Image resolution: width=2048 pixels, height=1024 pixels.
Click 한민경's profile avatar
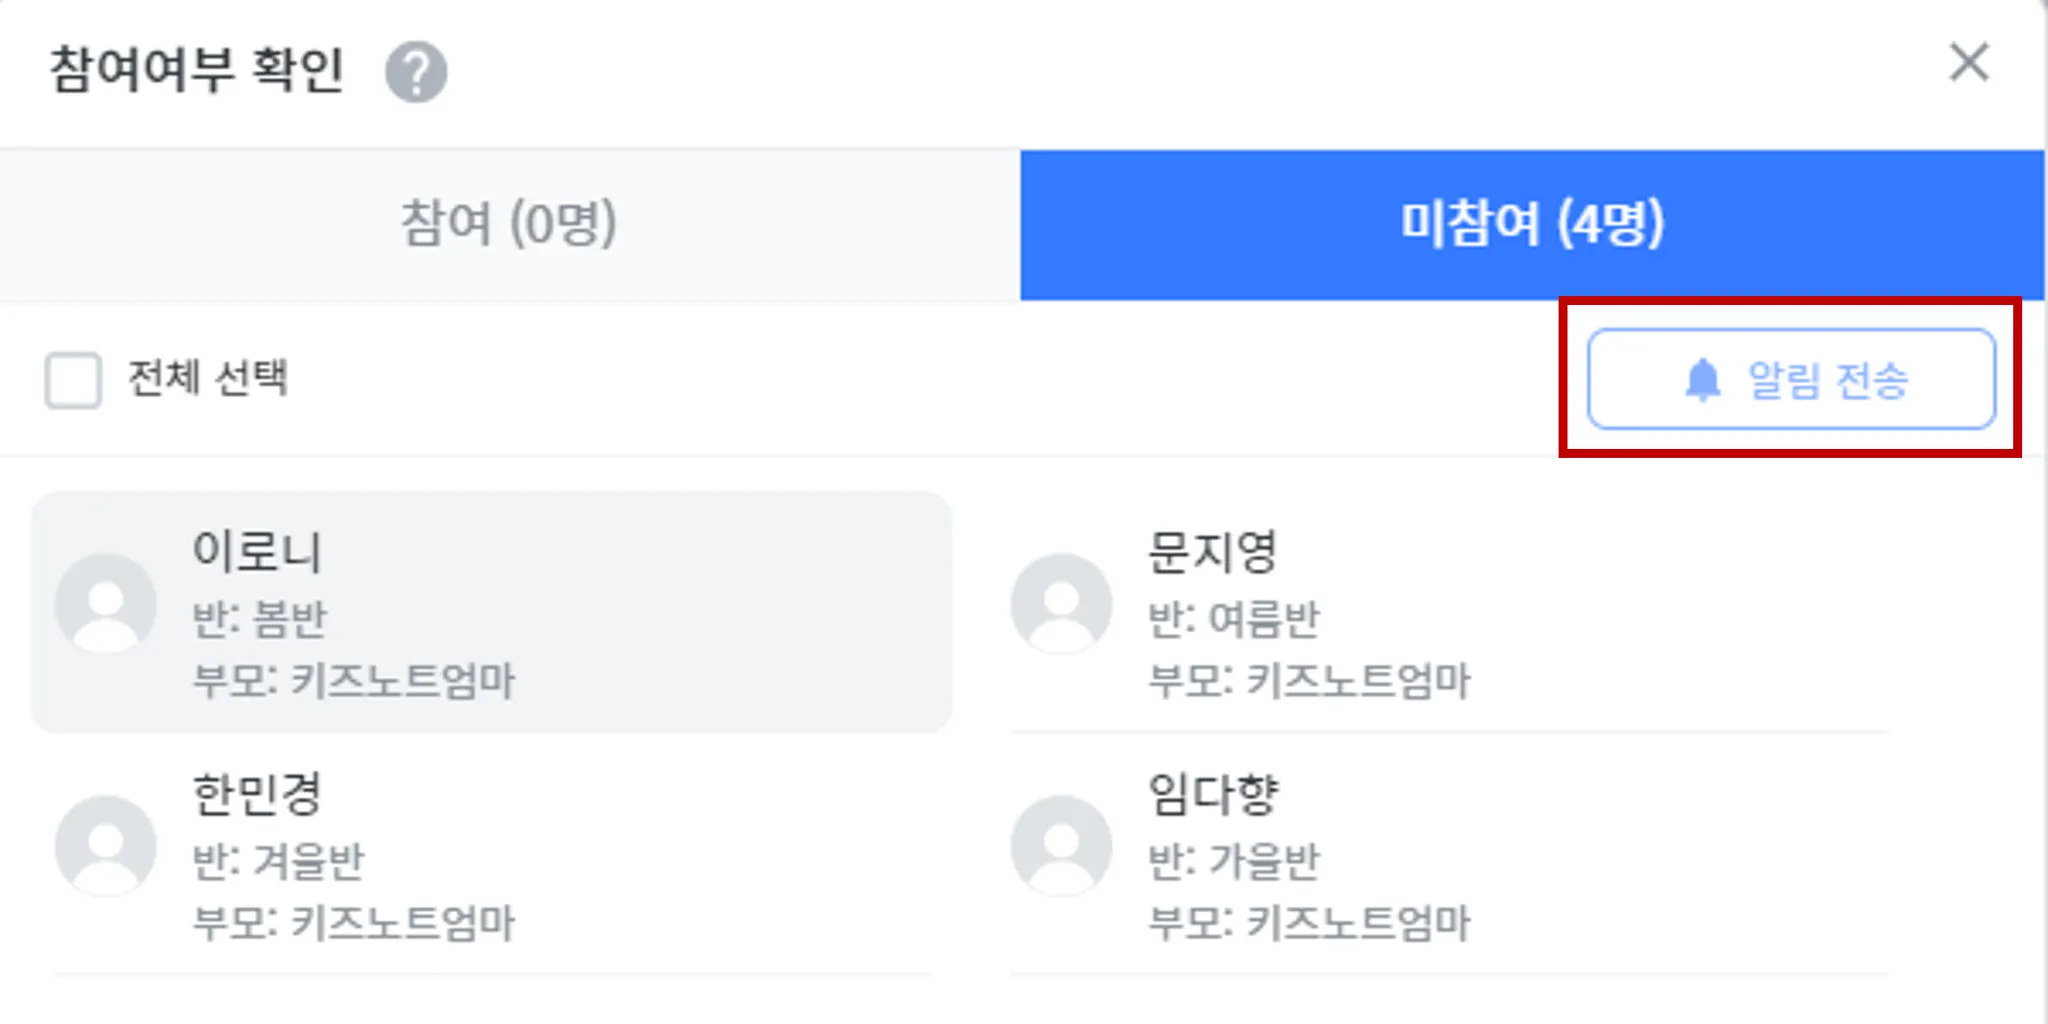coord(106,845)
